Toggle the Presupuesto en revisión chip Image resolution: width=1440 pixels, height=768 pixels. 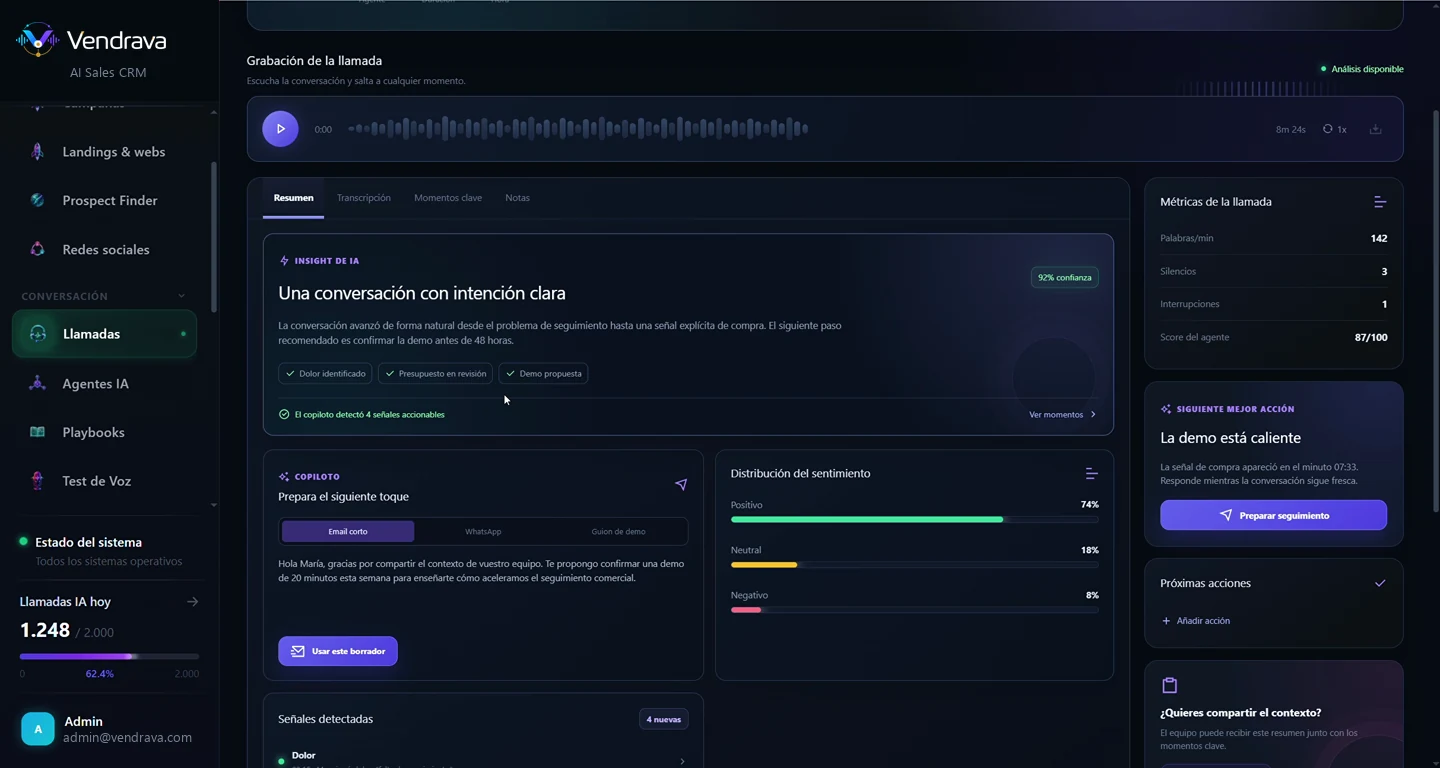tap(435, 373)
